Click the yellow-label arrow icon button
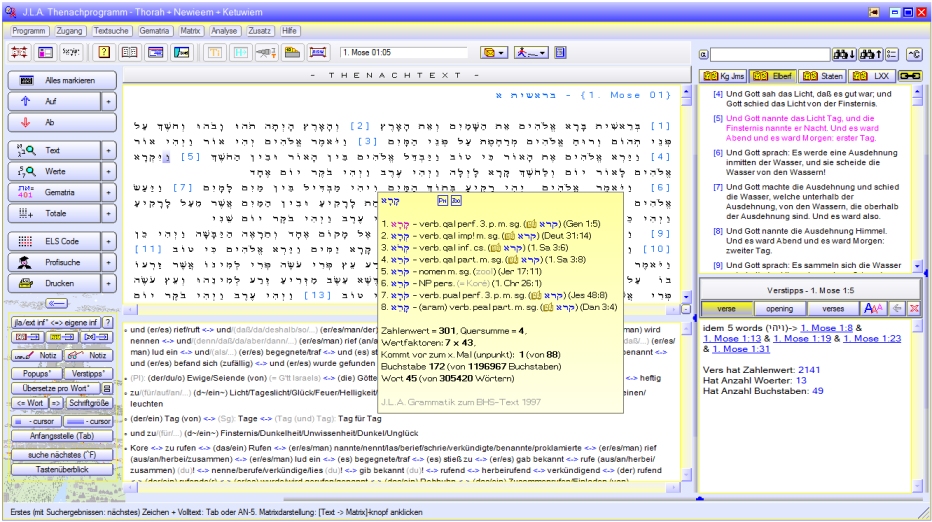Screen dimensions: 932x522 coord(62,337)
